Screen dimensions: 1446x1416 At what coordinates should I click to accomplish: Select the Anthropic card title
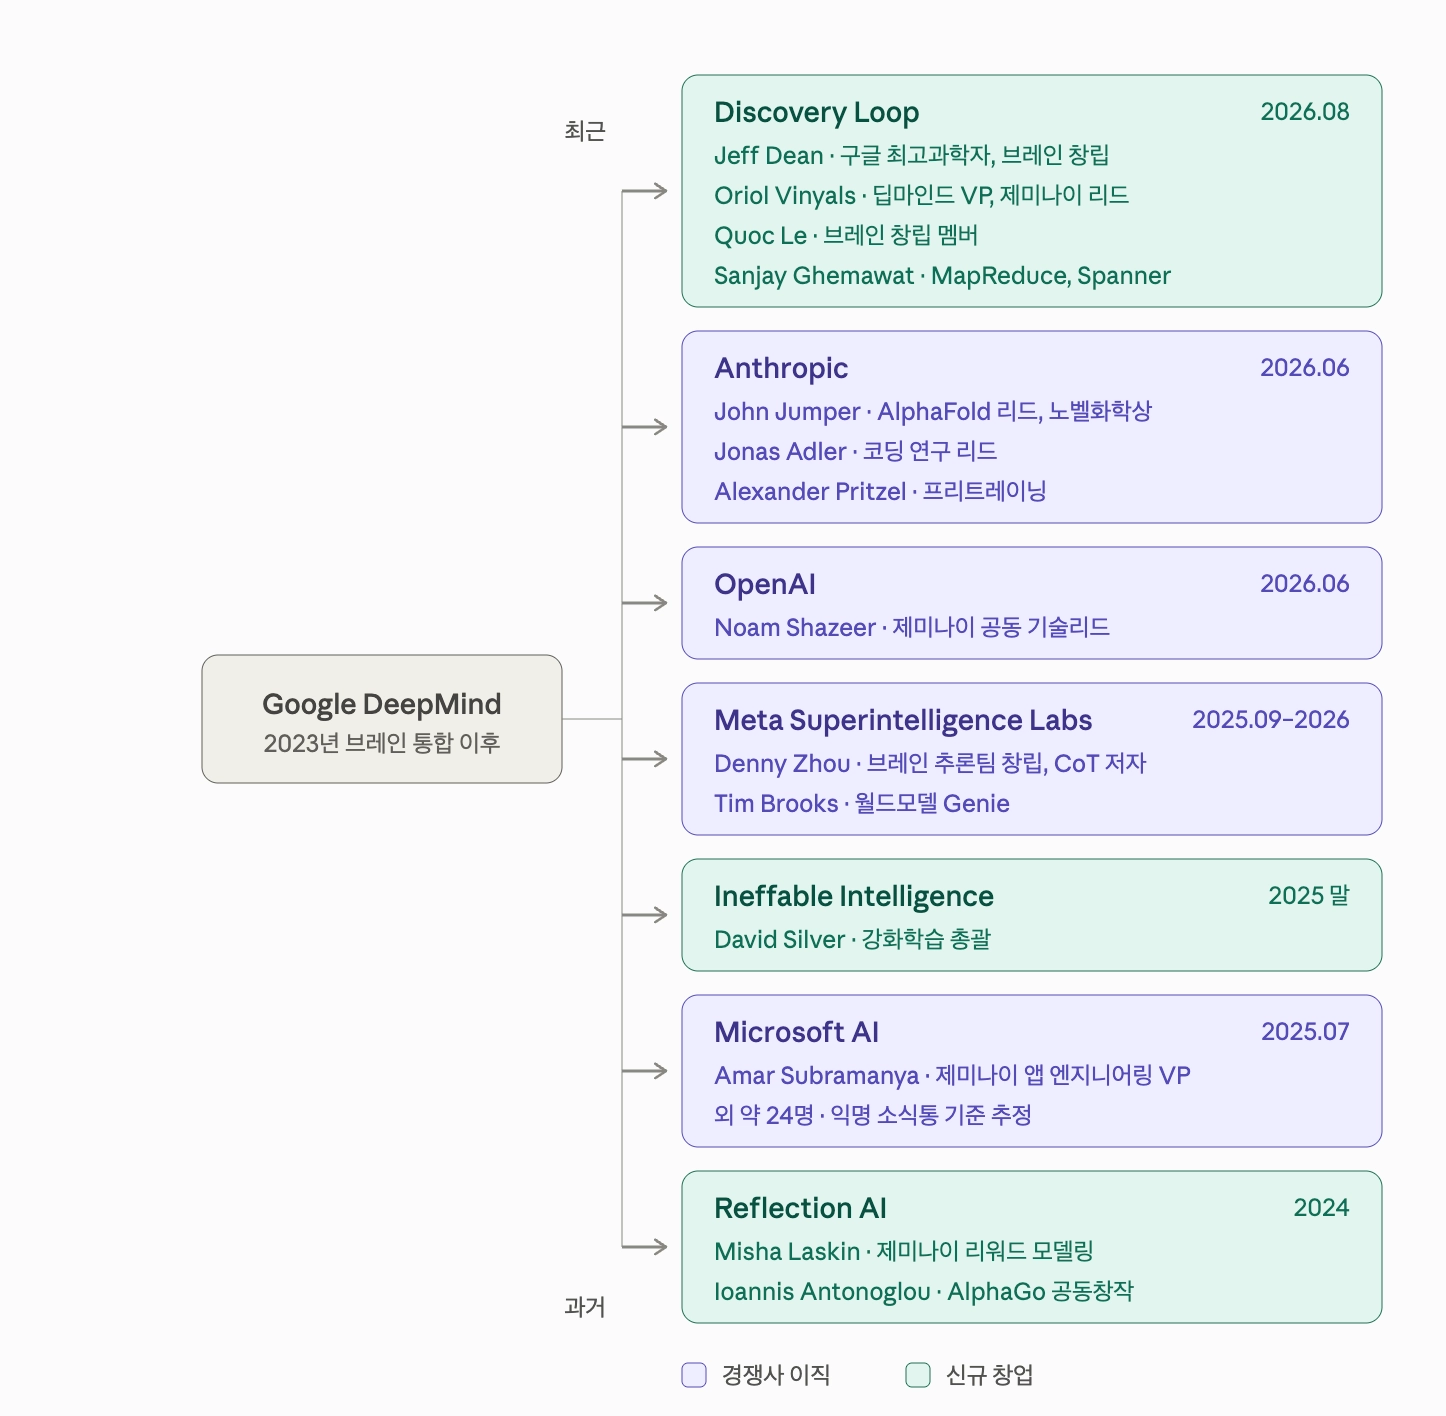[x=781, y=368]
